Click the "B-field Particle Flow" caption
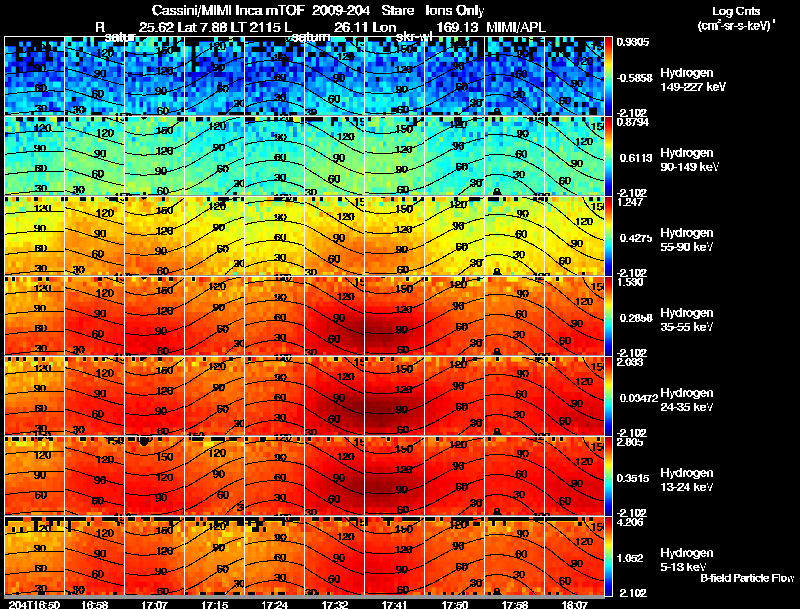This screenshot has width=800, height=609. click(x=747, y=578)
